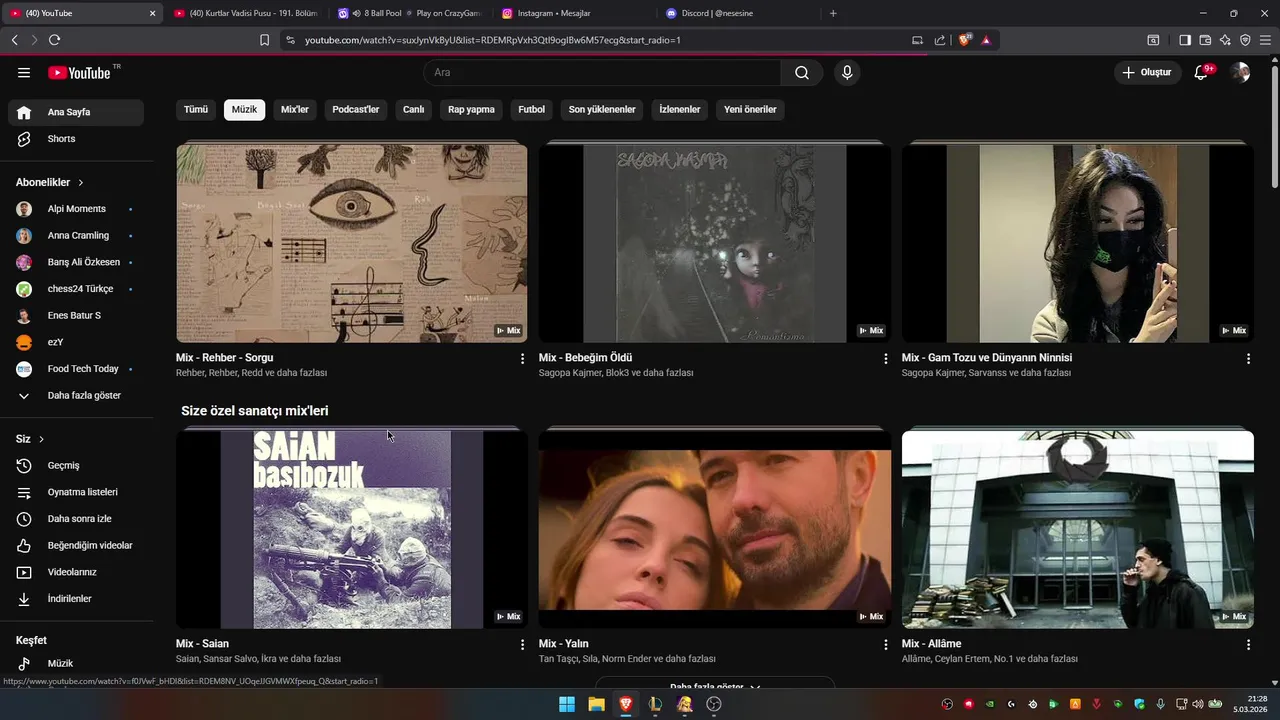
Task: Open Oynatma listeleri in the sidebar
Action: point(76,492)
